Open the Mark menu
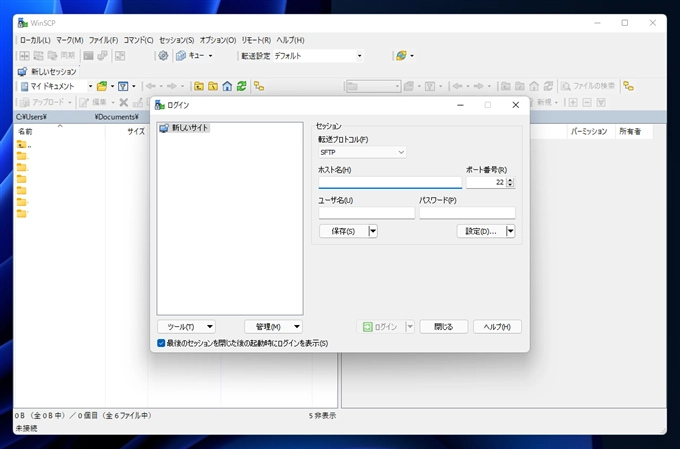Viewport: 680px width, 449px height. click(70, 40)
